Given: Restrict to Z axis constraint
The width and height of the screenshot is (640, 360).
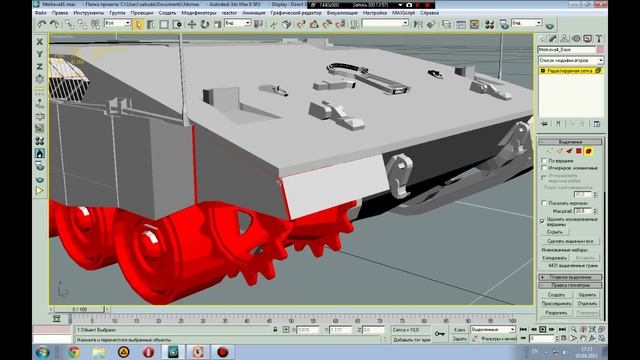Looking at the screenshot, I should pyautogui.click(x=40, y=66).
